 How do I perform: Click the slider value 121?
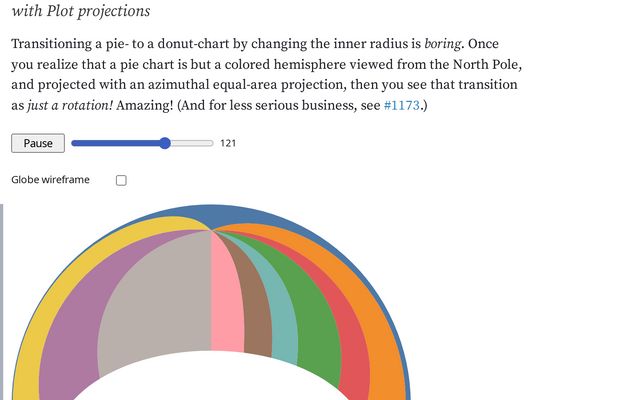point(228,143)
